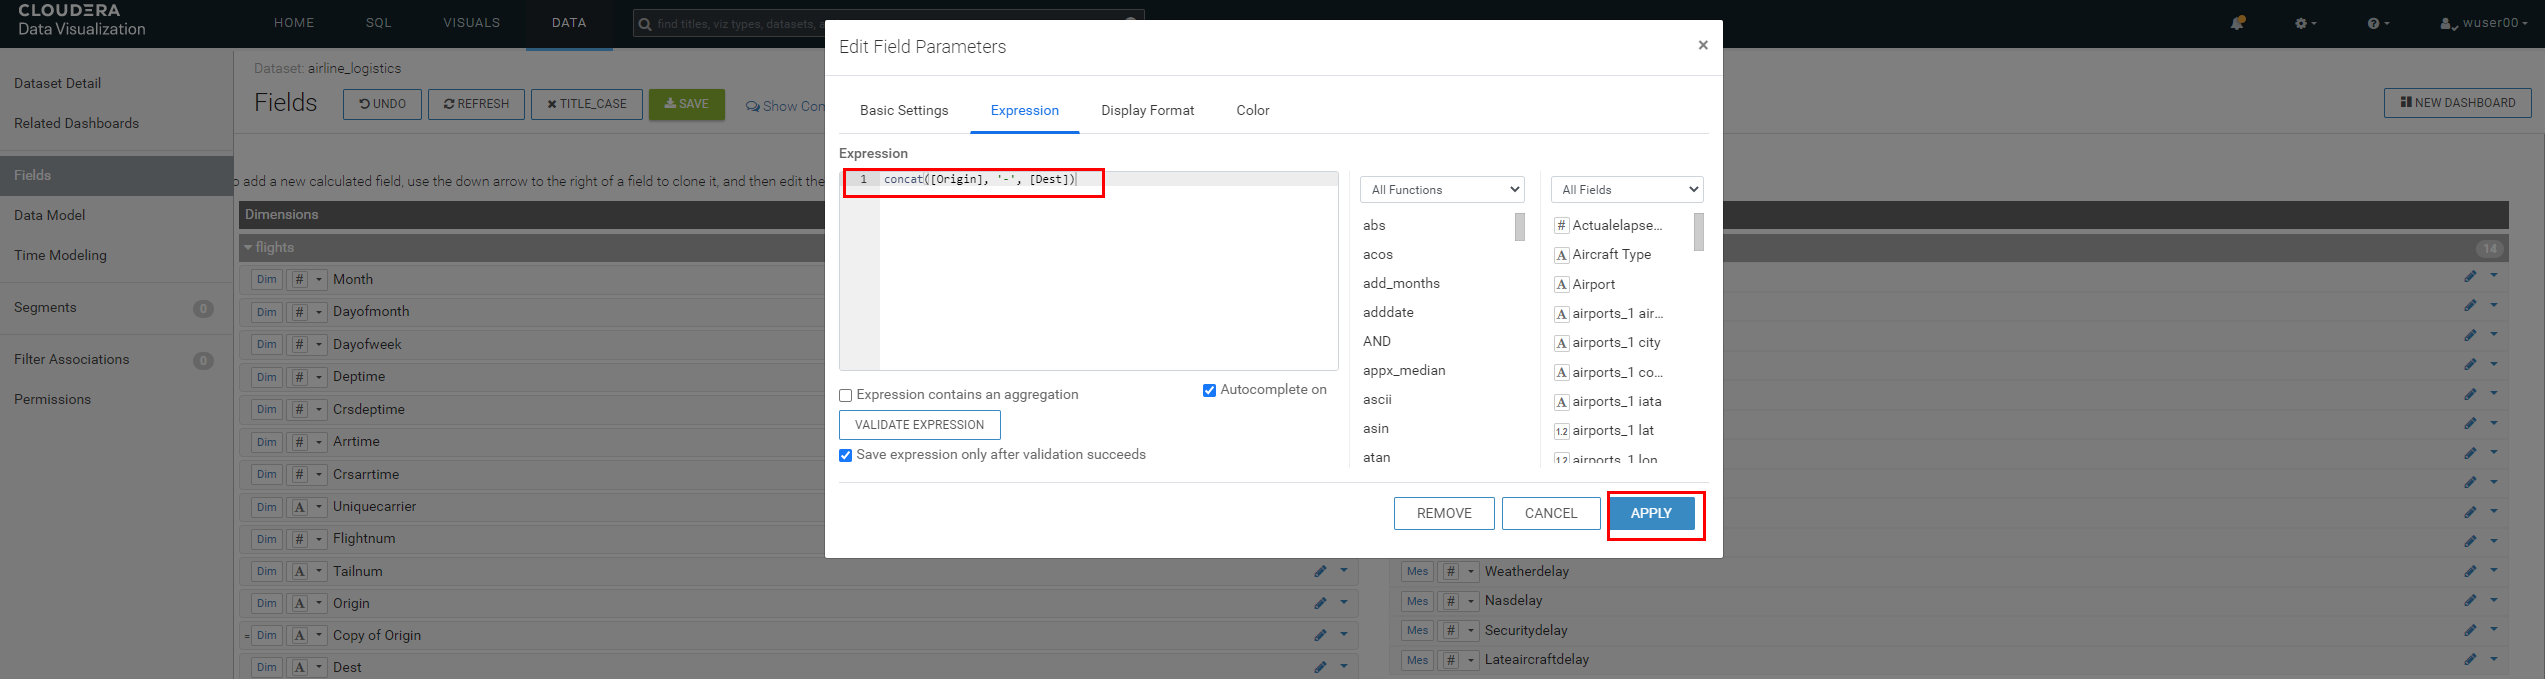Open type dropdown arrow for Copy of Origin
Viewport: 2545px width, 679px height.
[319, 636]
